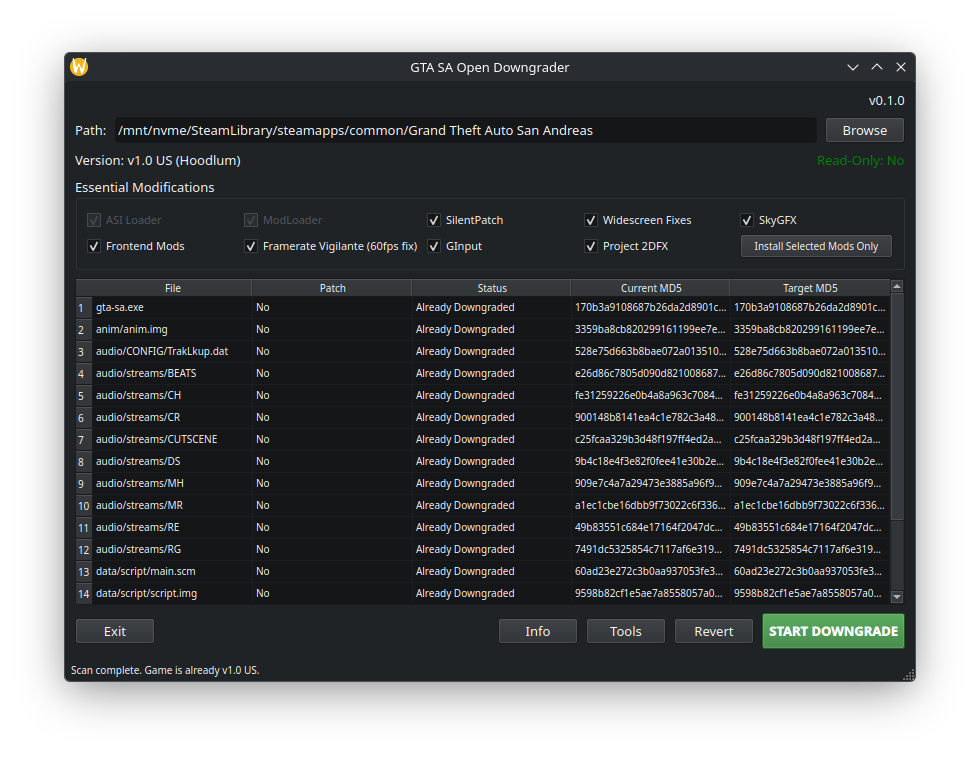Screen dimensions: 980x758
Task: Select data/script/script.img file cell
Action: point(172,593)
